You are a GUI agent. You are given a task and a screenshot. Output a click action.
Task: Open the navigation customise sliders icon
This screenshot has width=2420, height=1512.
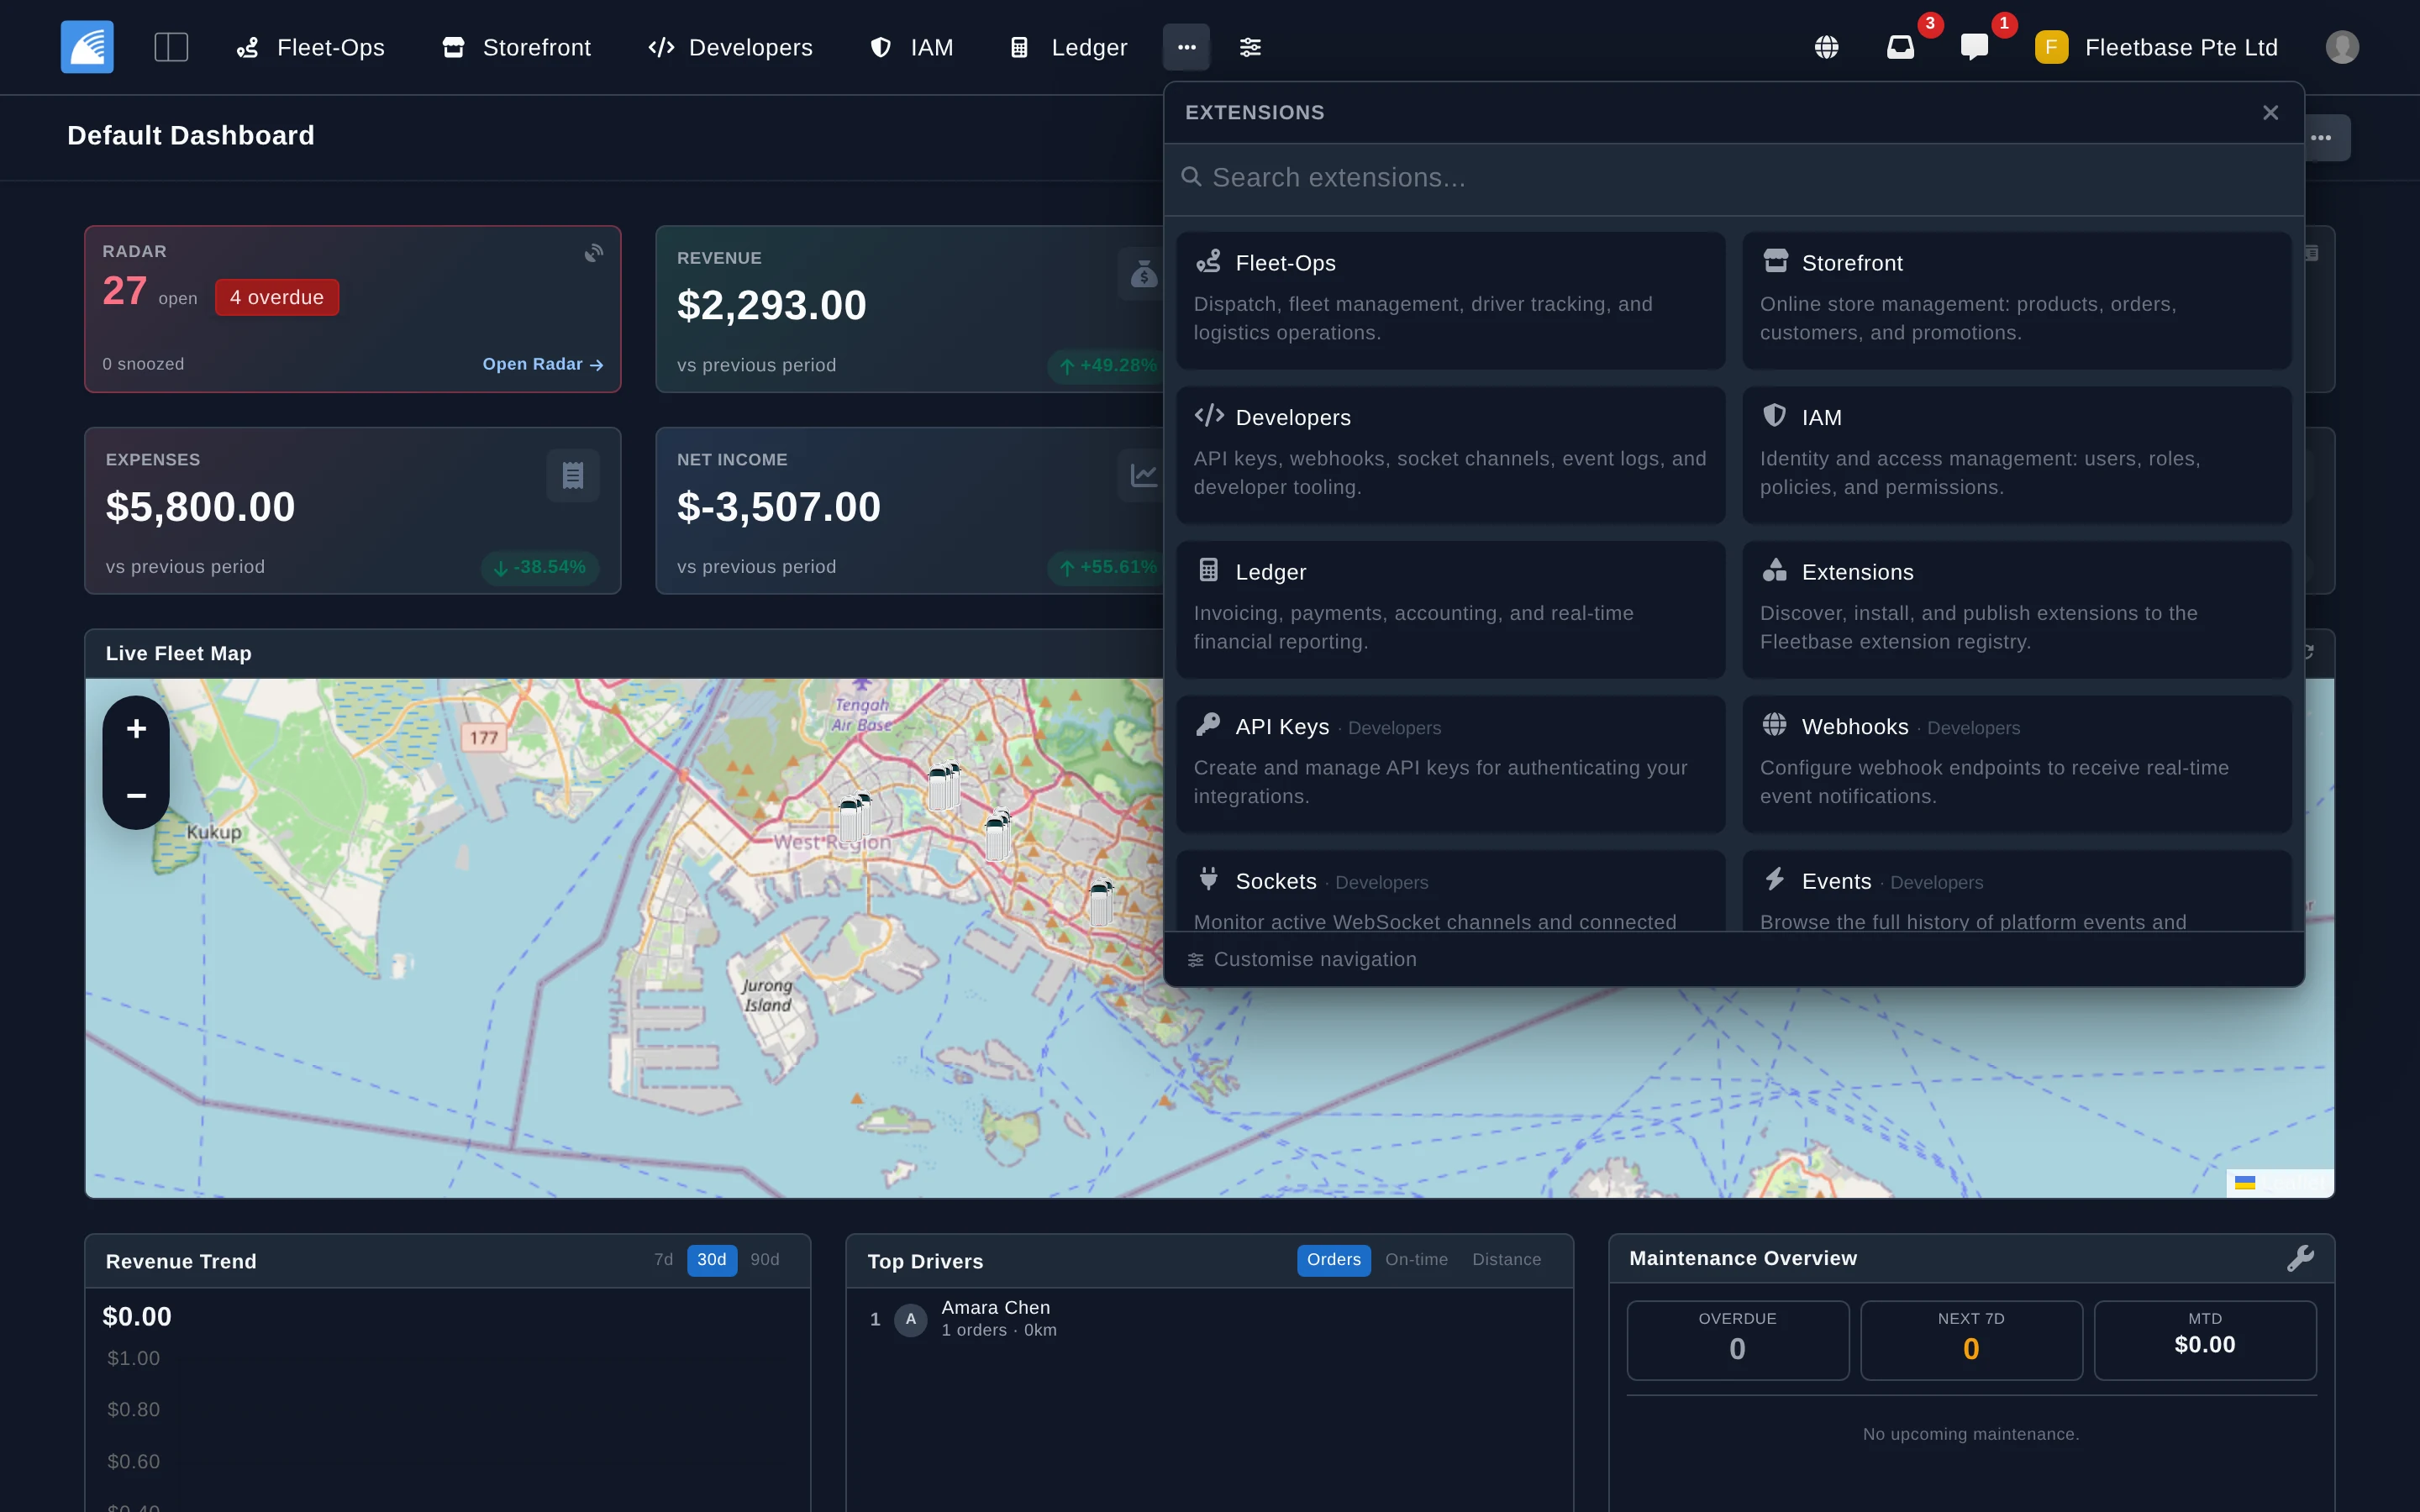1250,47
